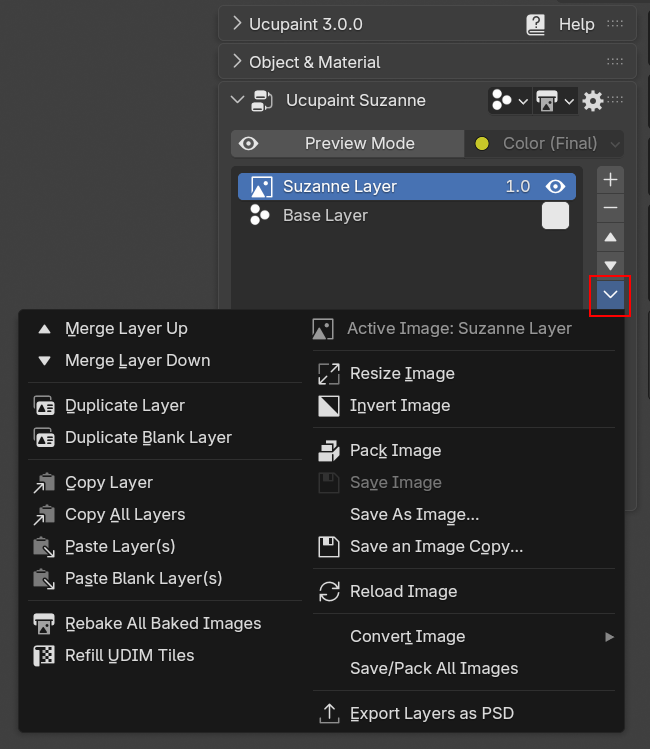This screenshot has width=650, height=749.
Task: Click the Copy Layer clipboard icon
Action: point(44,482)
